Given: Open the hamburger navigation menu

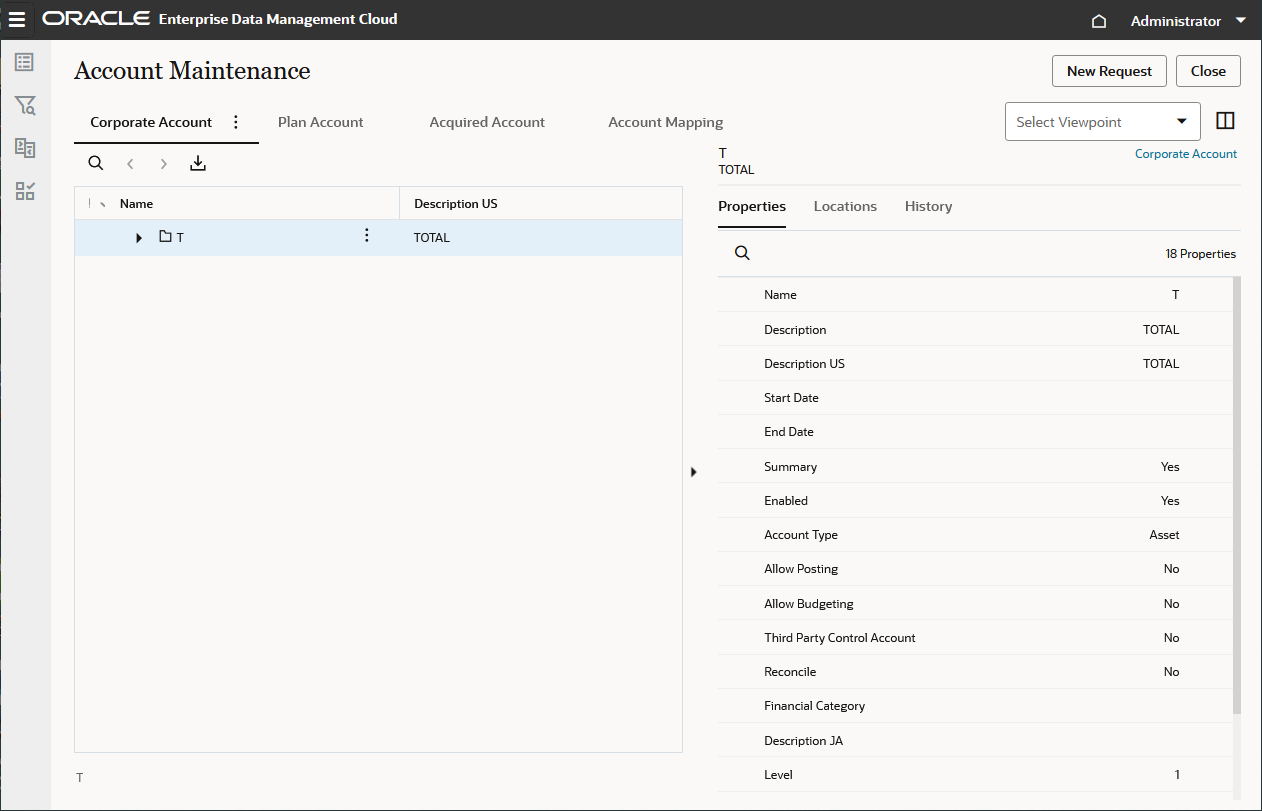Looking at the screenshot, I should [x=17, y=20].
